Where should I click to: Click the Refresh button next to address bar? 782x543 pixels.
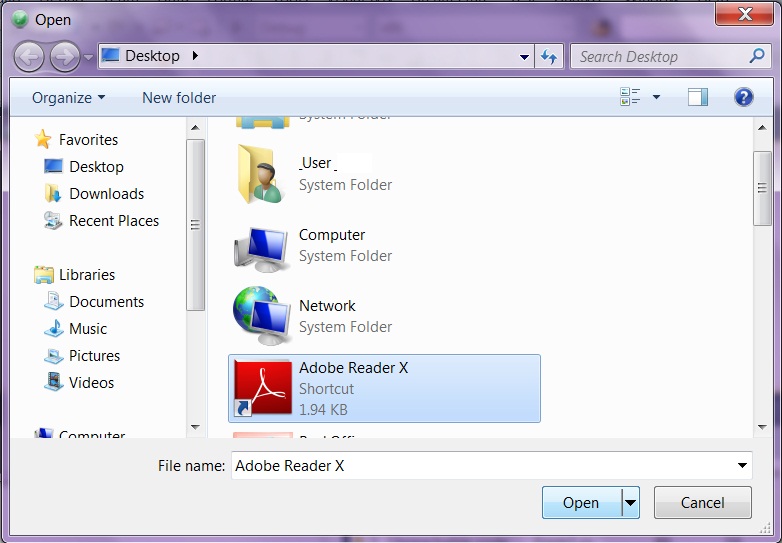[x=549, y=57]
